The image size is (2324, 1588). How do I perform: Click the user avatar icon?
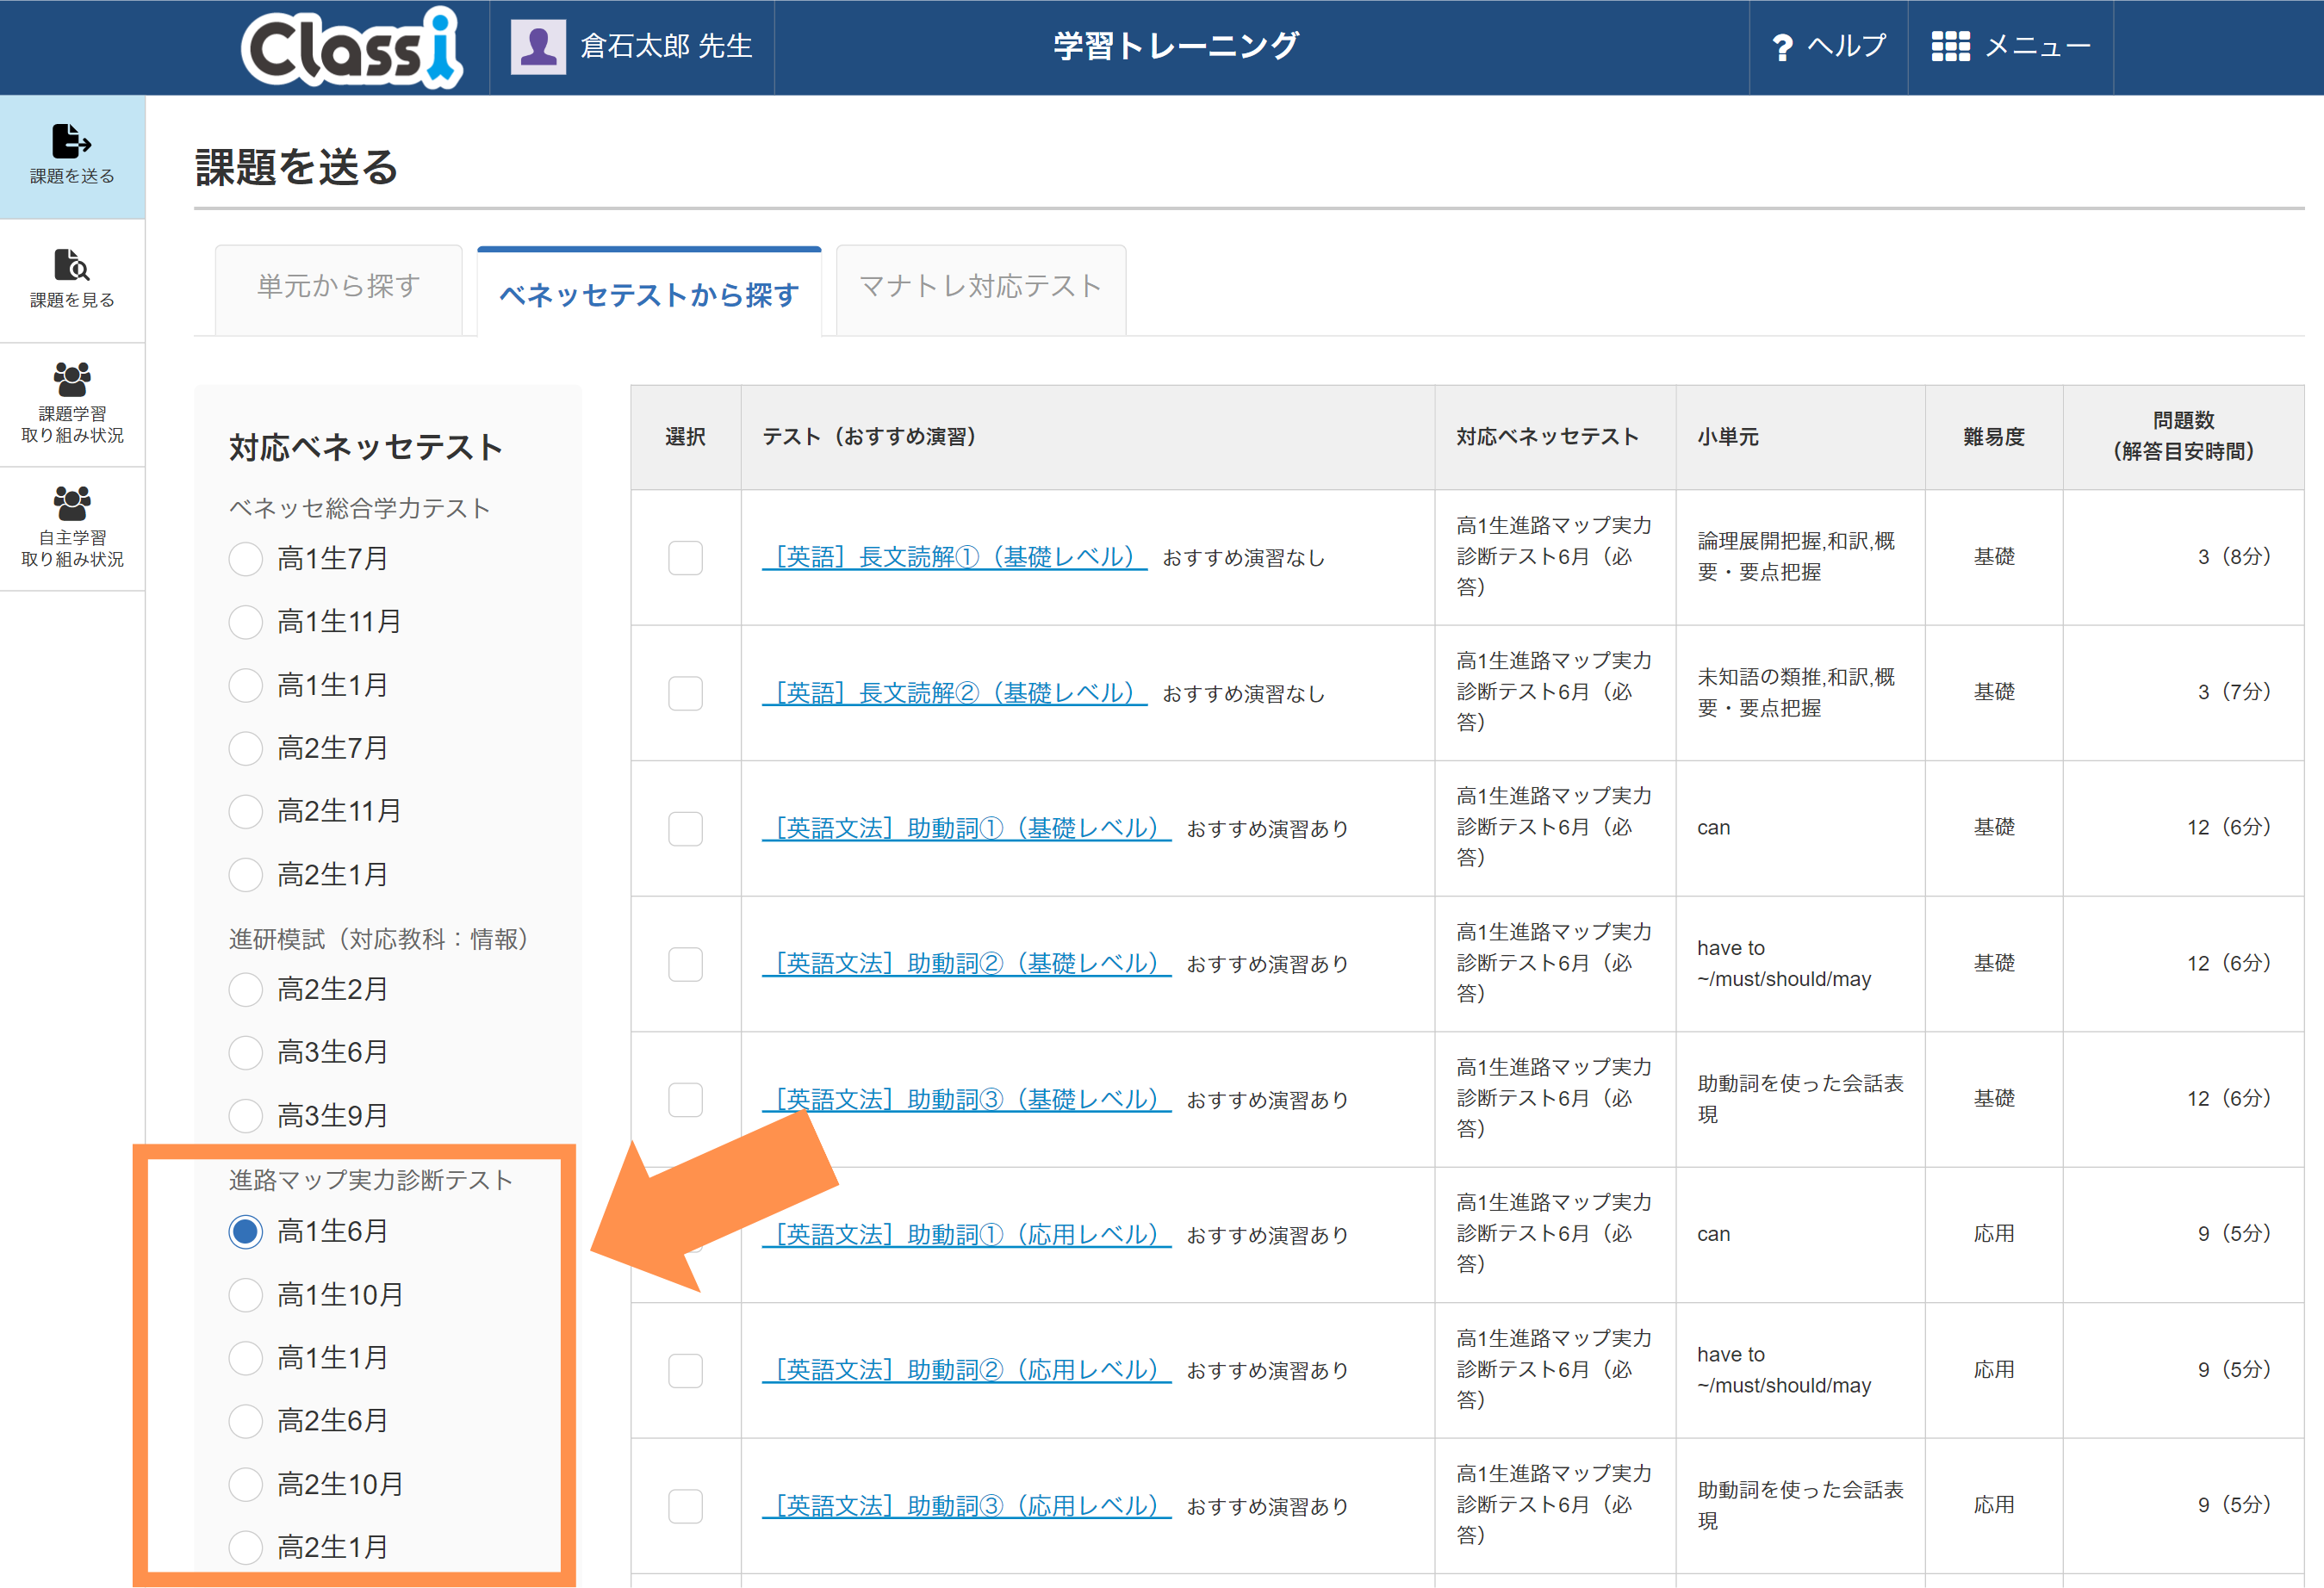click(x=538, y=46)
